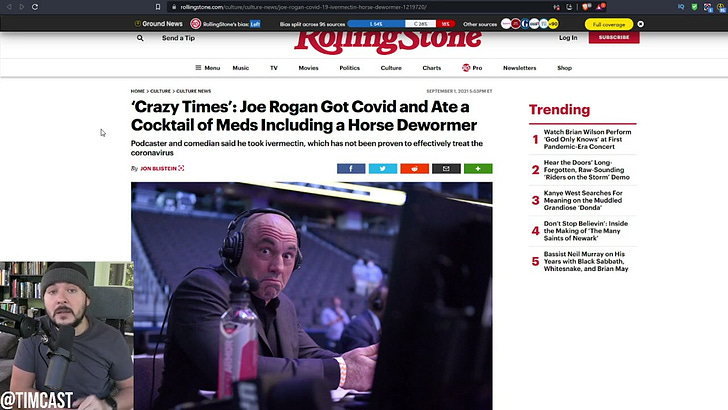728x410 pixels.
Task: Click the Trending heading
Action: [x=559, y=110]
